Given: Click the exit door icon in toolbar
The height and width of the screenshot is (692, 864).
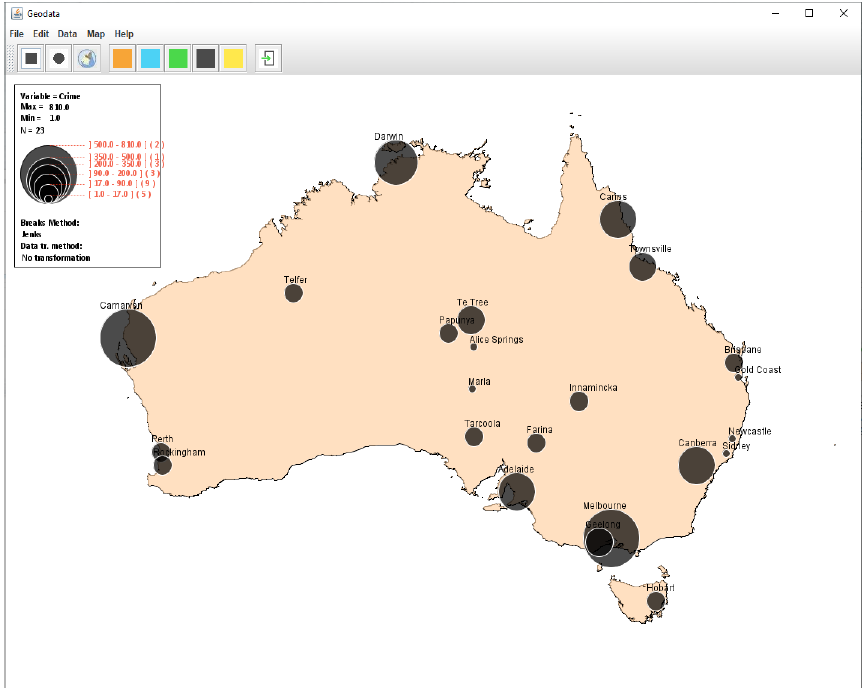Looking at the screenshot, I should (x=268, y=58).
